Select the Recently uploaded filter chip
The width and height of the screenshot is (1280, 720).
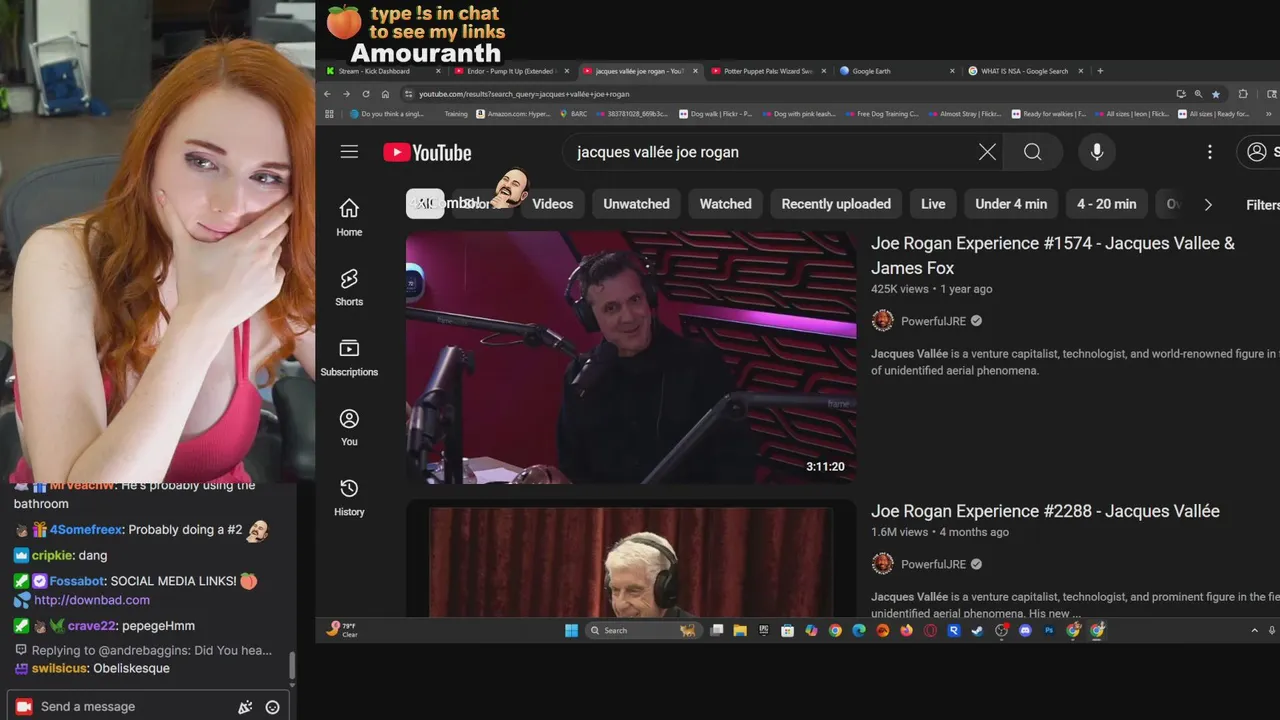click(836, 204)
